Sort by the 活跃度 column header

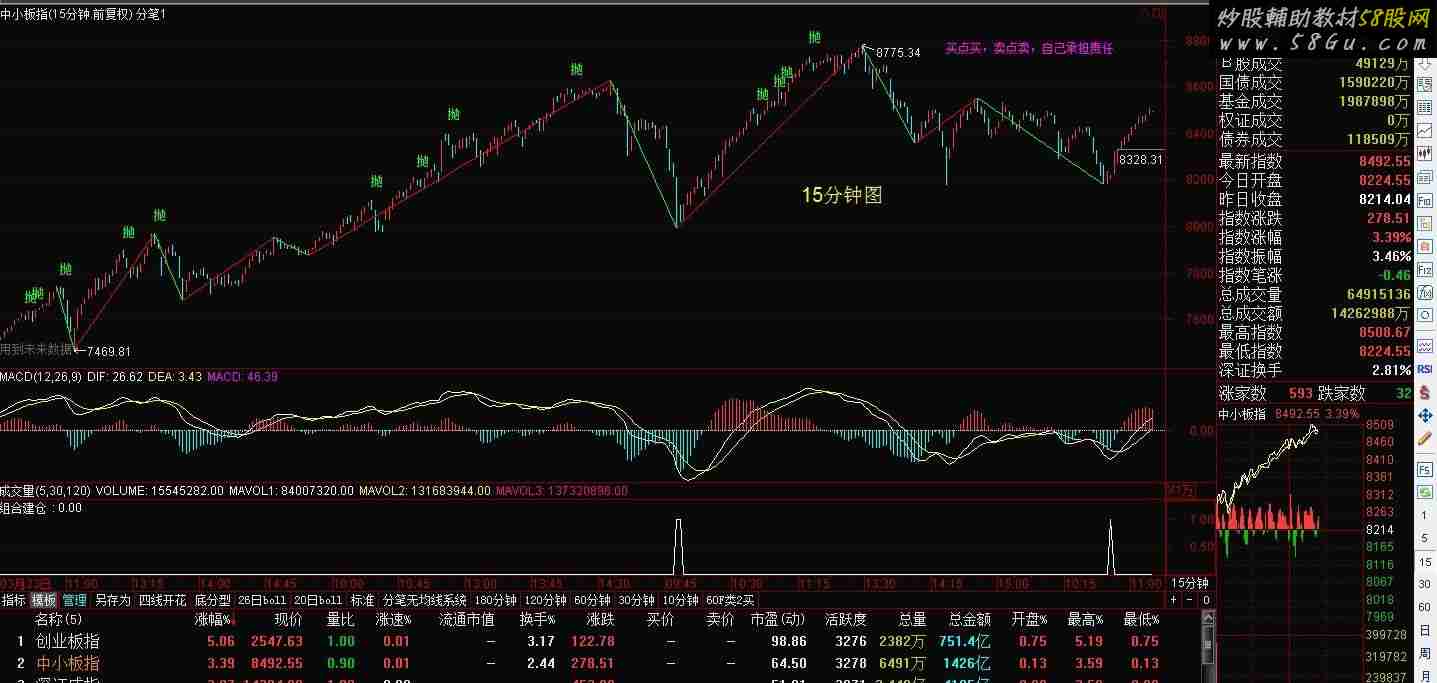tap(846, 620)
